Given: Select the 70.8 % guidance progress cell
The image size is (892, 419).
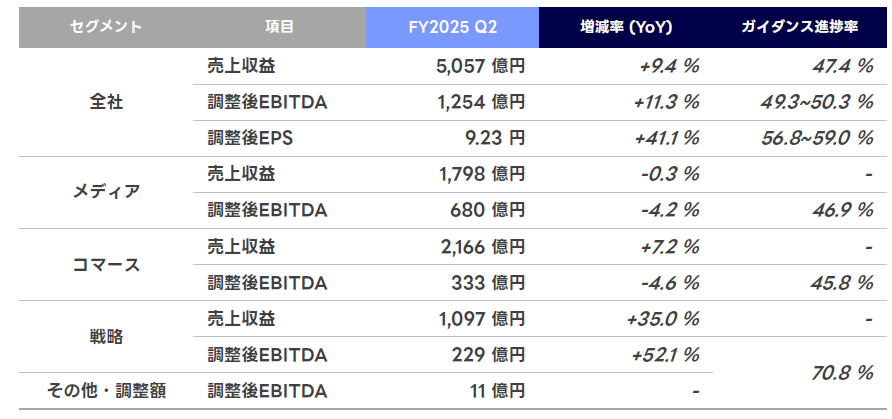Looking at the screenshot, I should 841,372.
